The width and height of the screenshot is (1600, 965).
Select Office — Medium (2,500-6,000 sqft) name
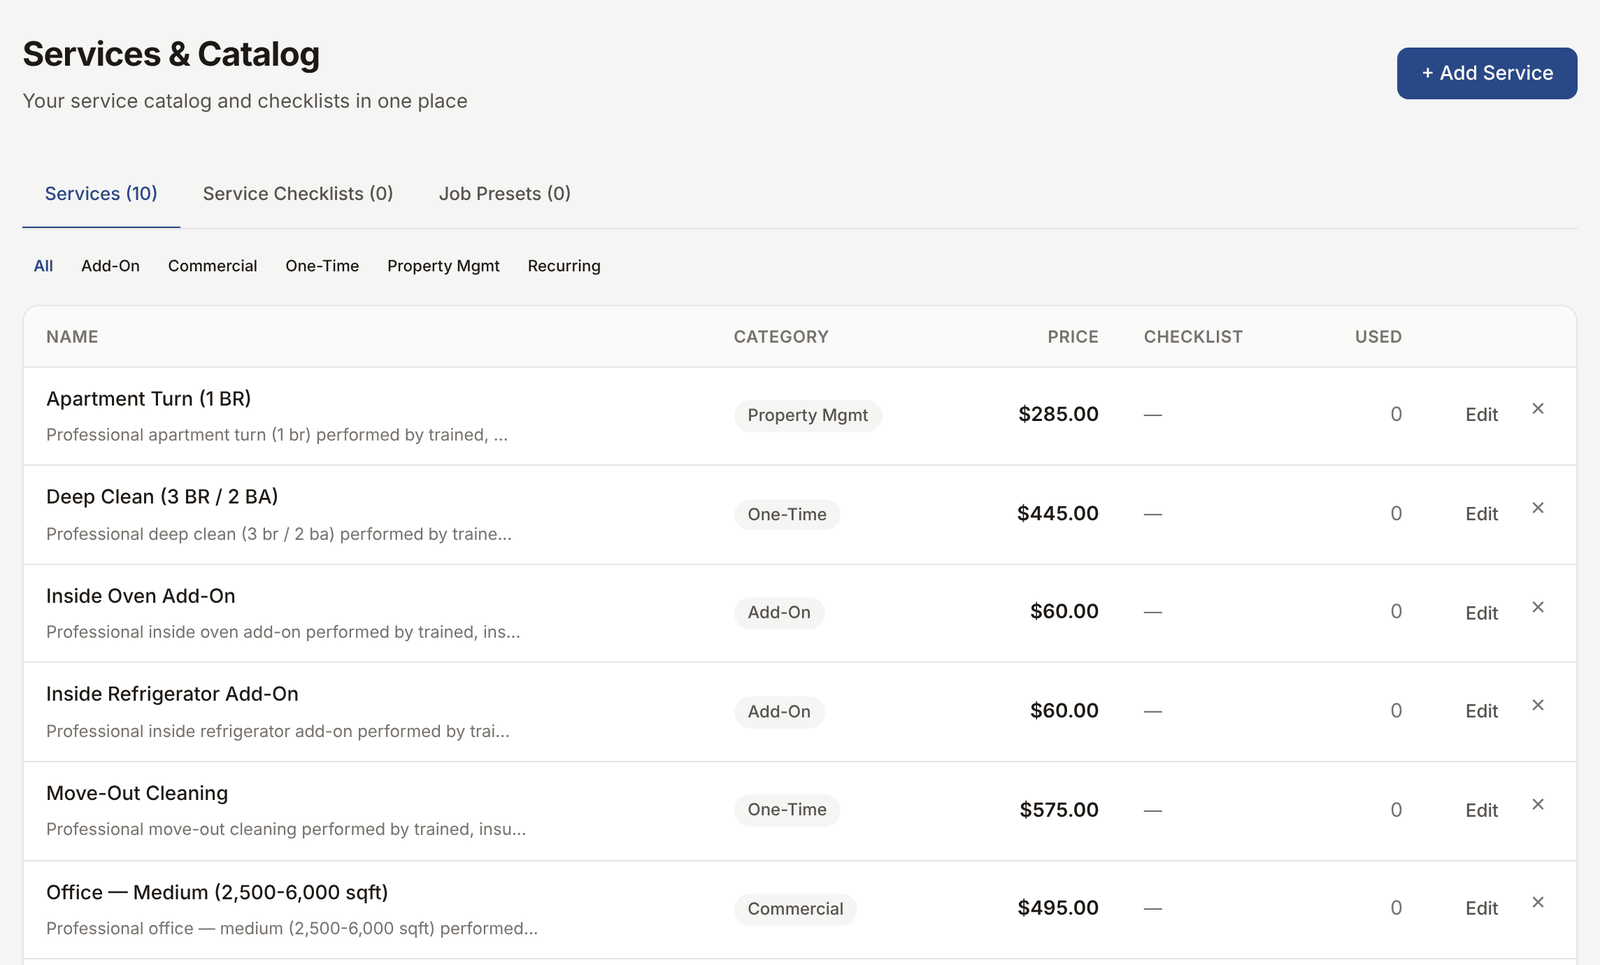coord(217,892)
